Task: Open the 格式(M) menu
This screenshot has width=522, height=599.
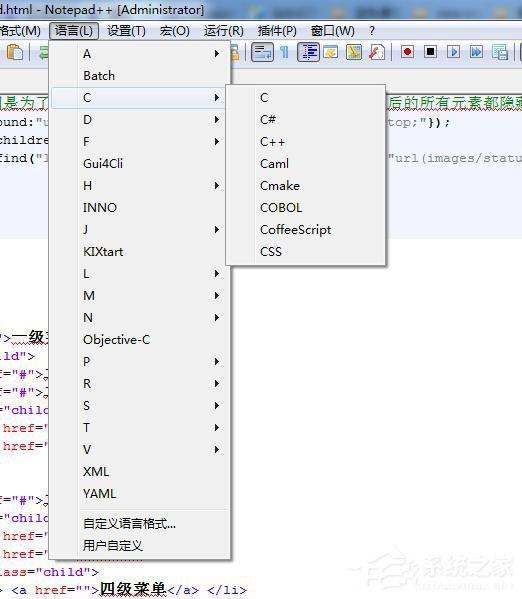Action: 20,31
